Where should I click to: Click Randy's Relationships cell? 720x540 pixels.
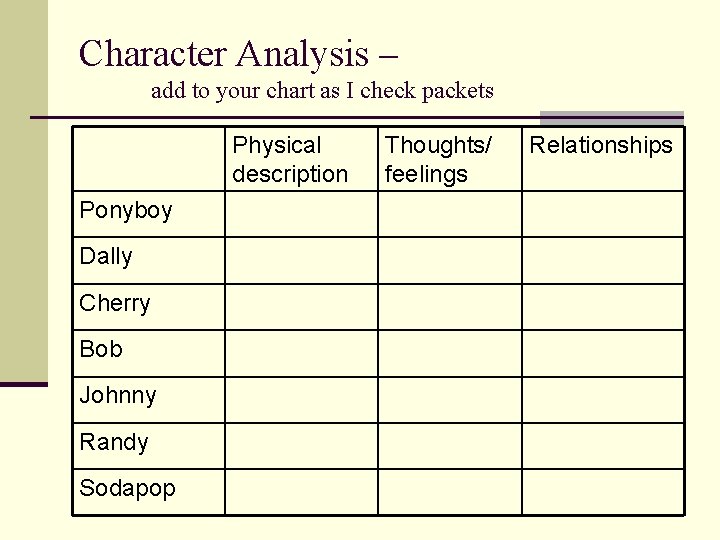pyautogui.click(x=603, y=446)
